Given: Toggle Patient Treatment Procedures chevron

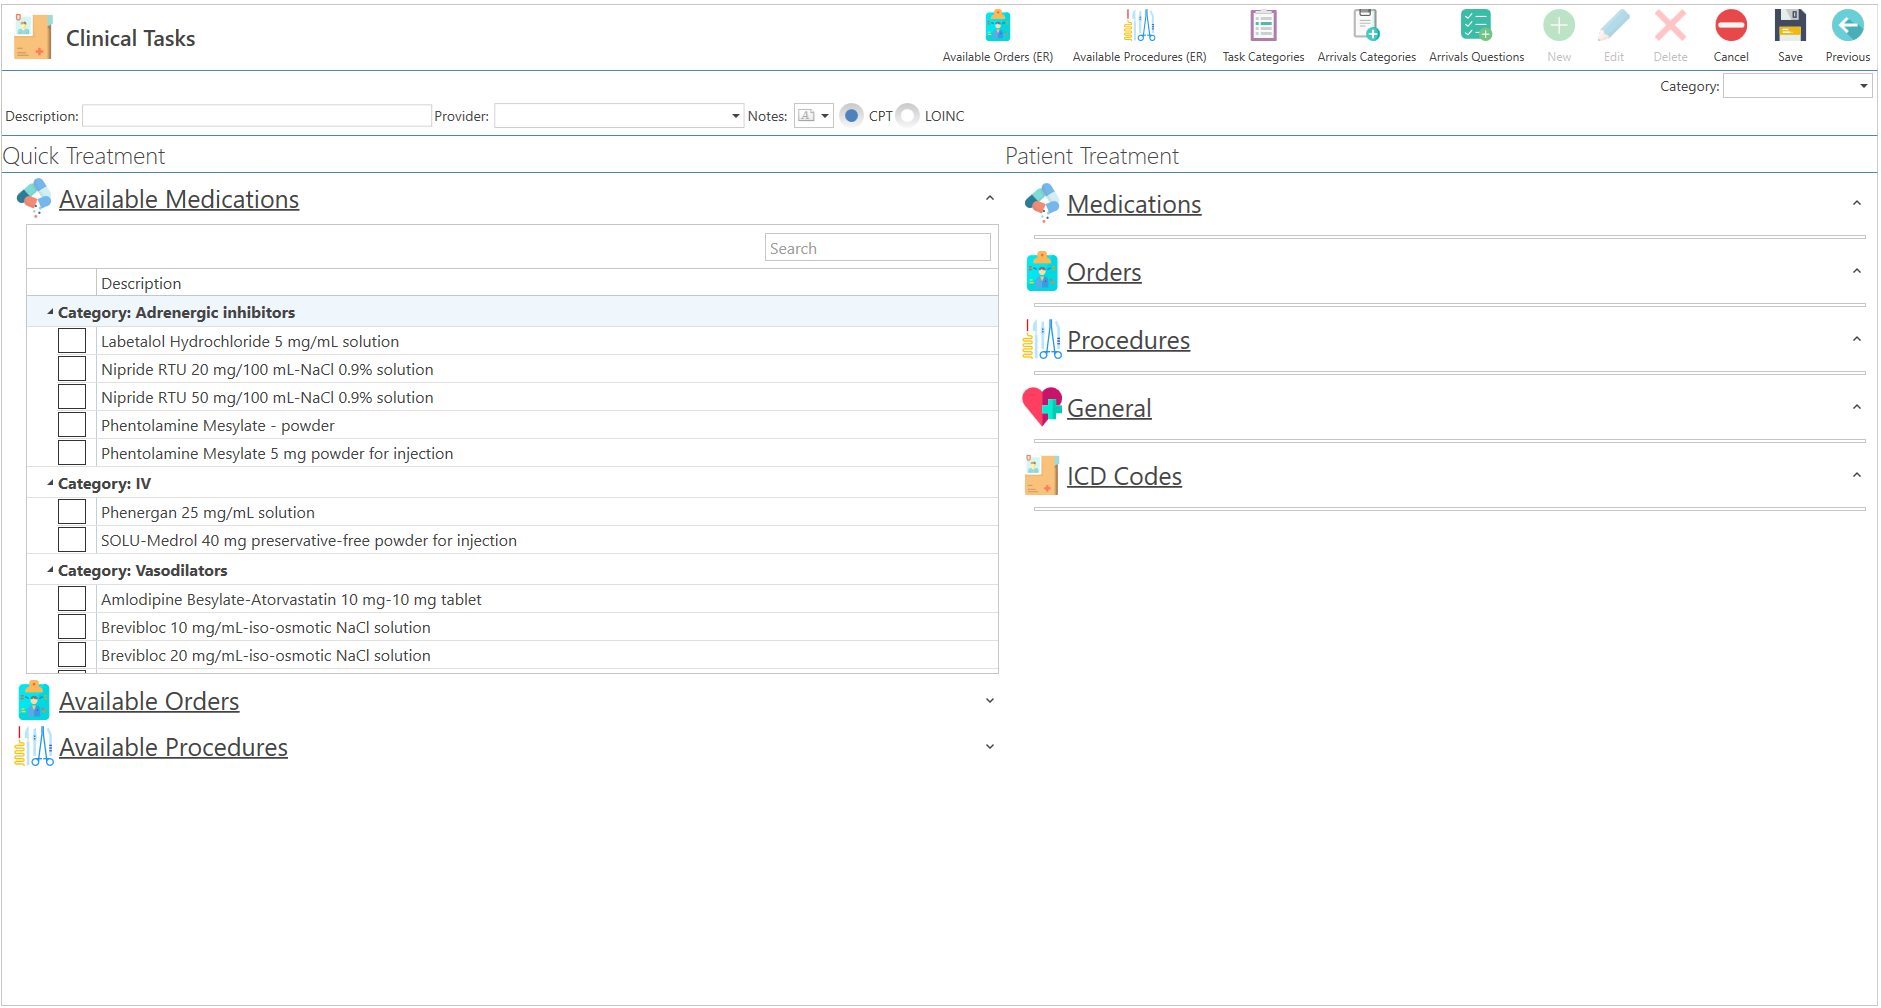Looking at the screenshot, I should 1857,339.
